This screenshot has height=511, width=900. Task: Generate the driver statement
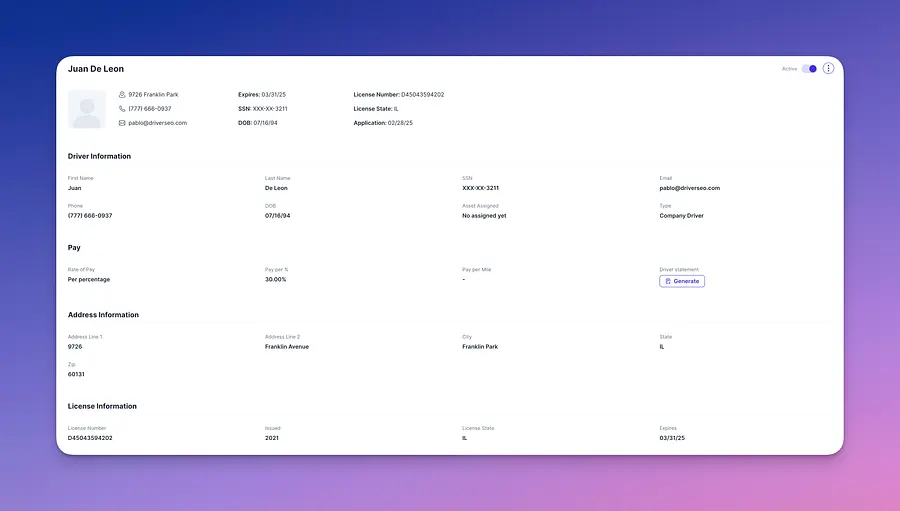tap(682, 281)
